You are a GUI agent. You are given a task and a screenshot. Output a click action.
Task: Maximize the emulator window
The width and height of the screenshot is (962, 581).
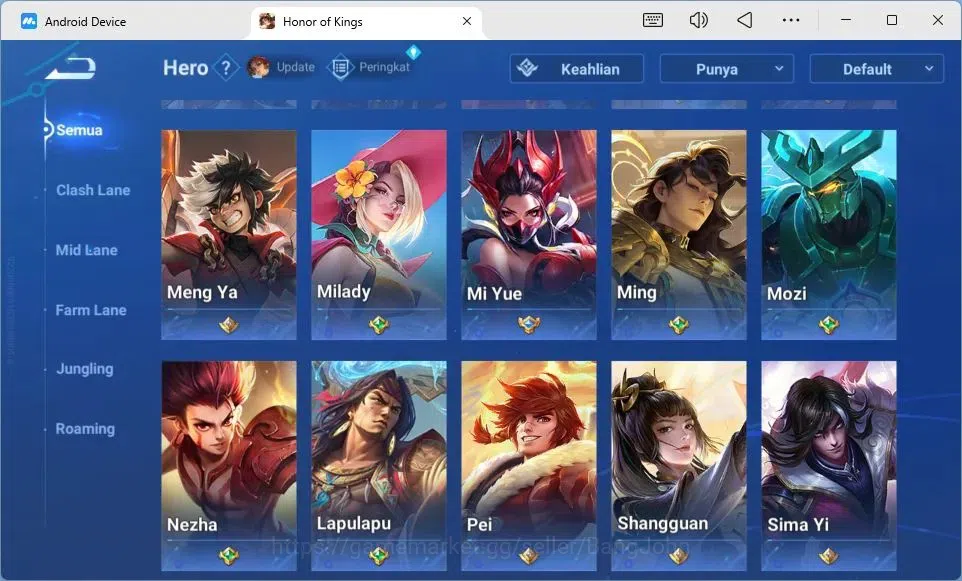point(891,20)
